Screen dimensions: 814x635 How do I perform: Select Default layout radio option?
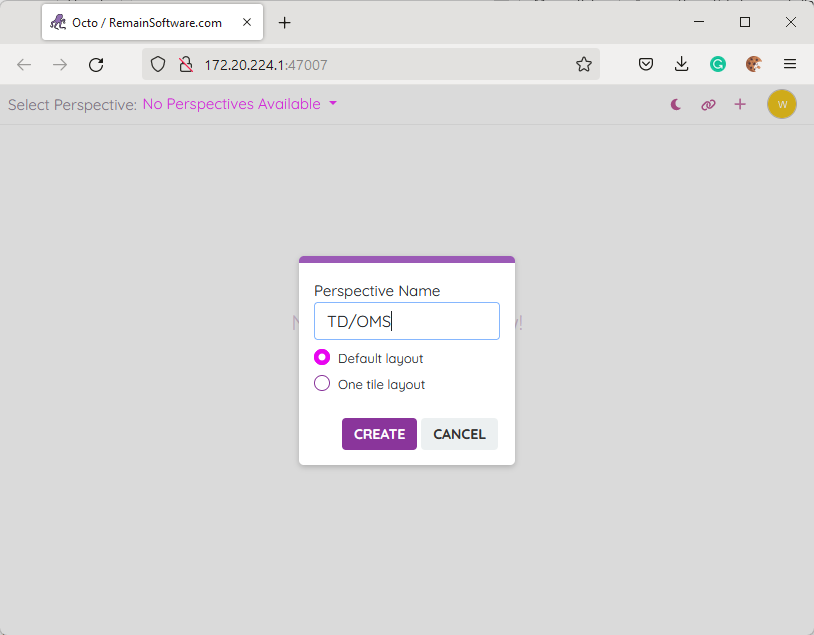pos(322,358)
